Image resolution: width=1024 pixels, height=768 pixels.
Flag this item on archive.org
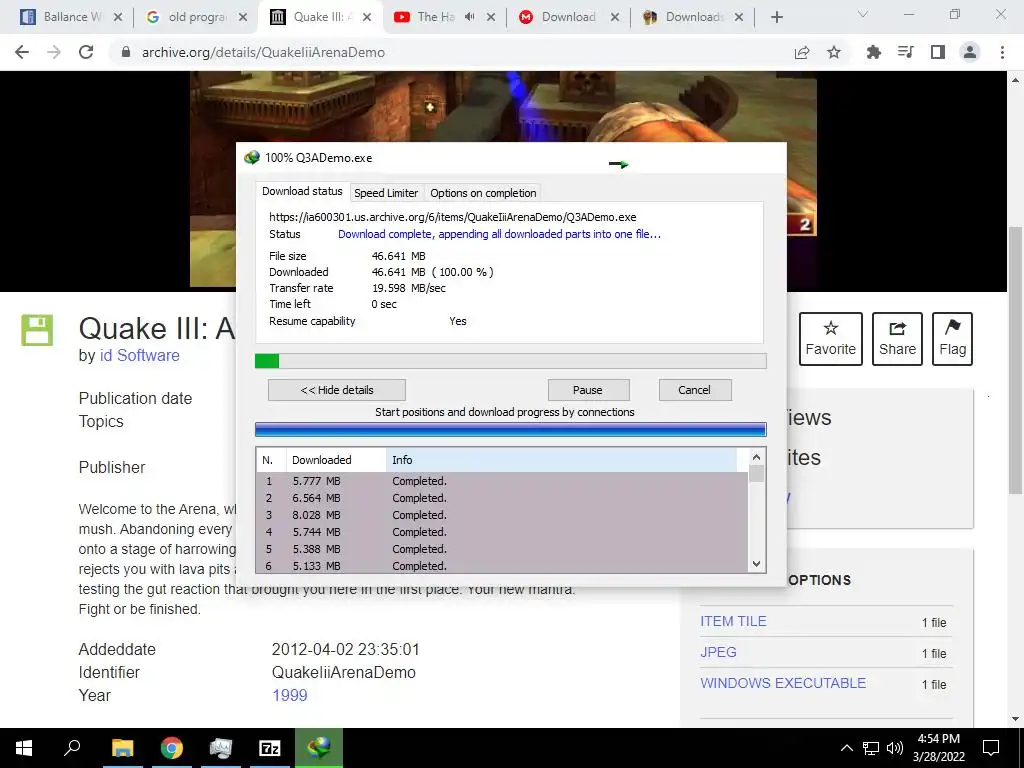[952, 338]
